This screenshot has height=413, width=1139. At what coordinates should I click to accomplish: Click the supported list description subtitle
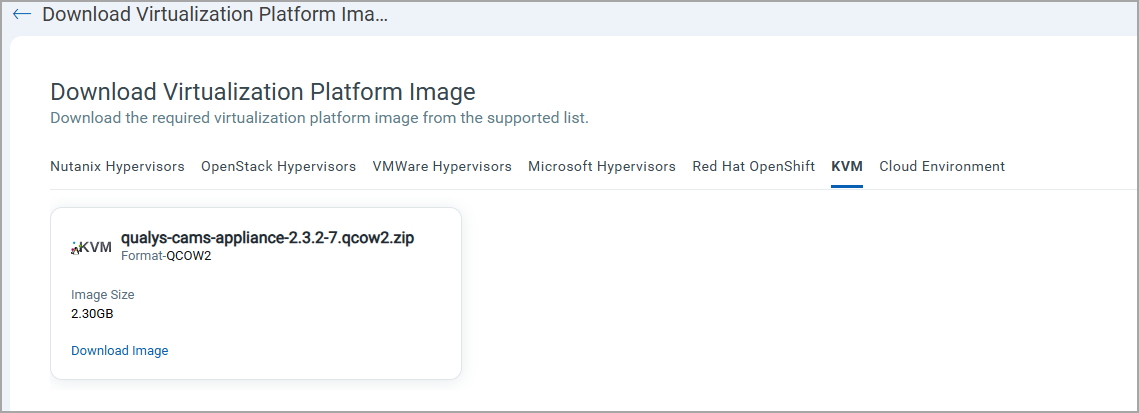coord(320,118)
